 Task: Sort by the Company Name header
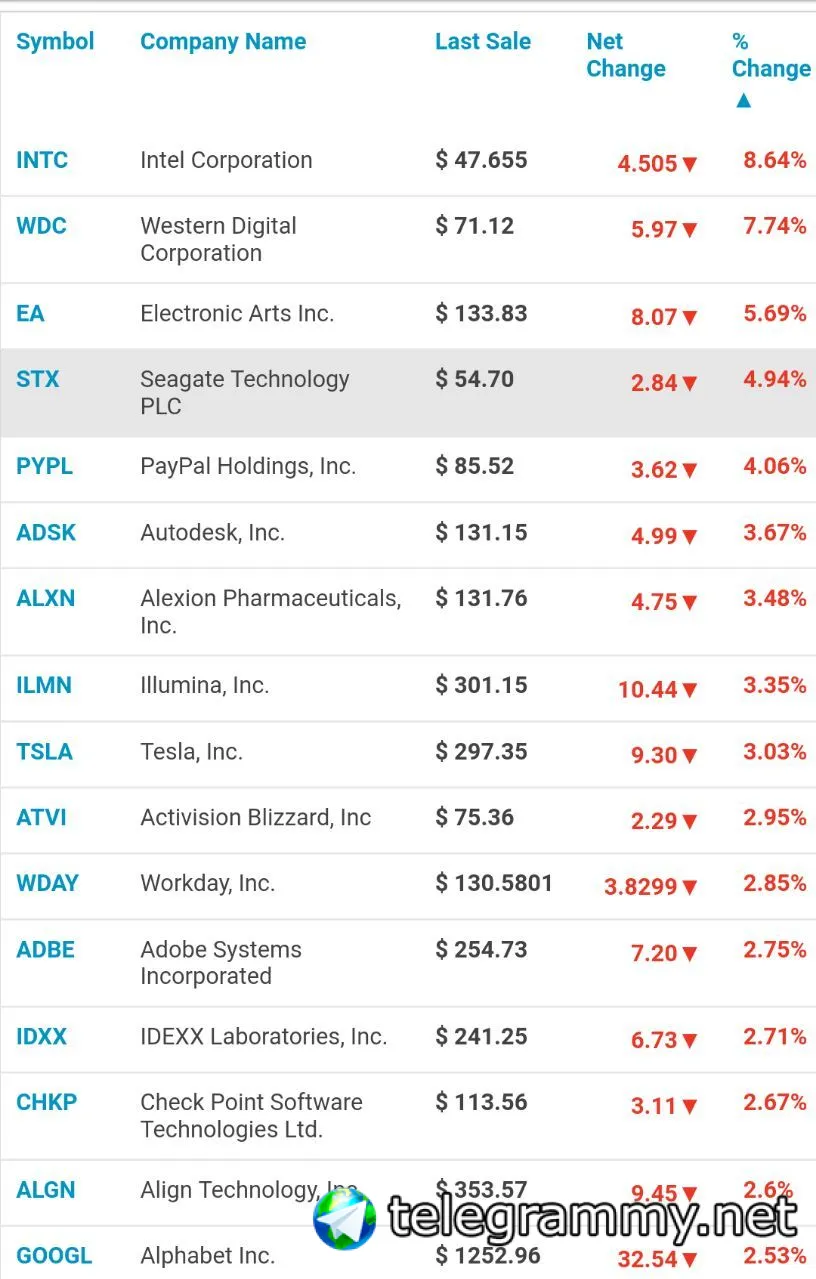point(223,42)
